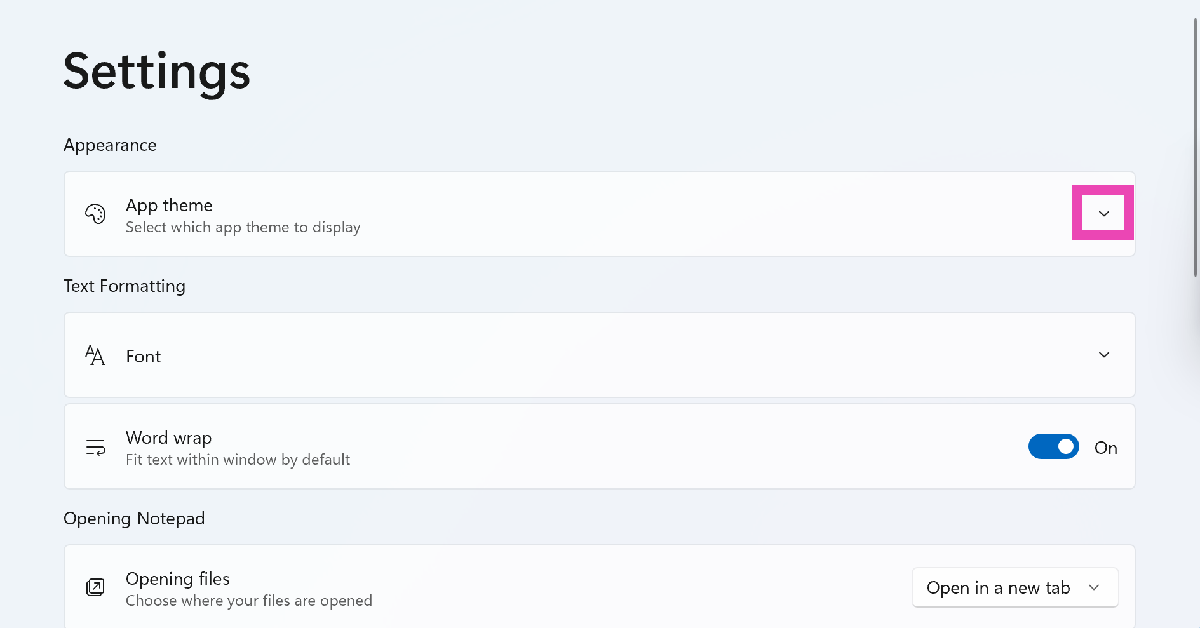Turn off the Word wrap toggle
This screenshot has height=628, width=1200.
pos(1053,447)
